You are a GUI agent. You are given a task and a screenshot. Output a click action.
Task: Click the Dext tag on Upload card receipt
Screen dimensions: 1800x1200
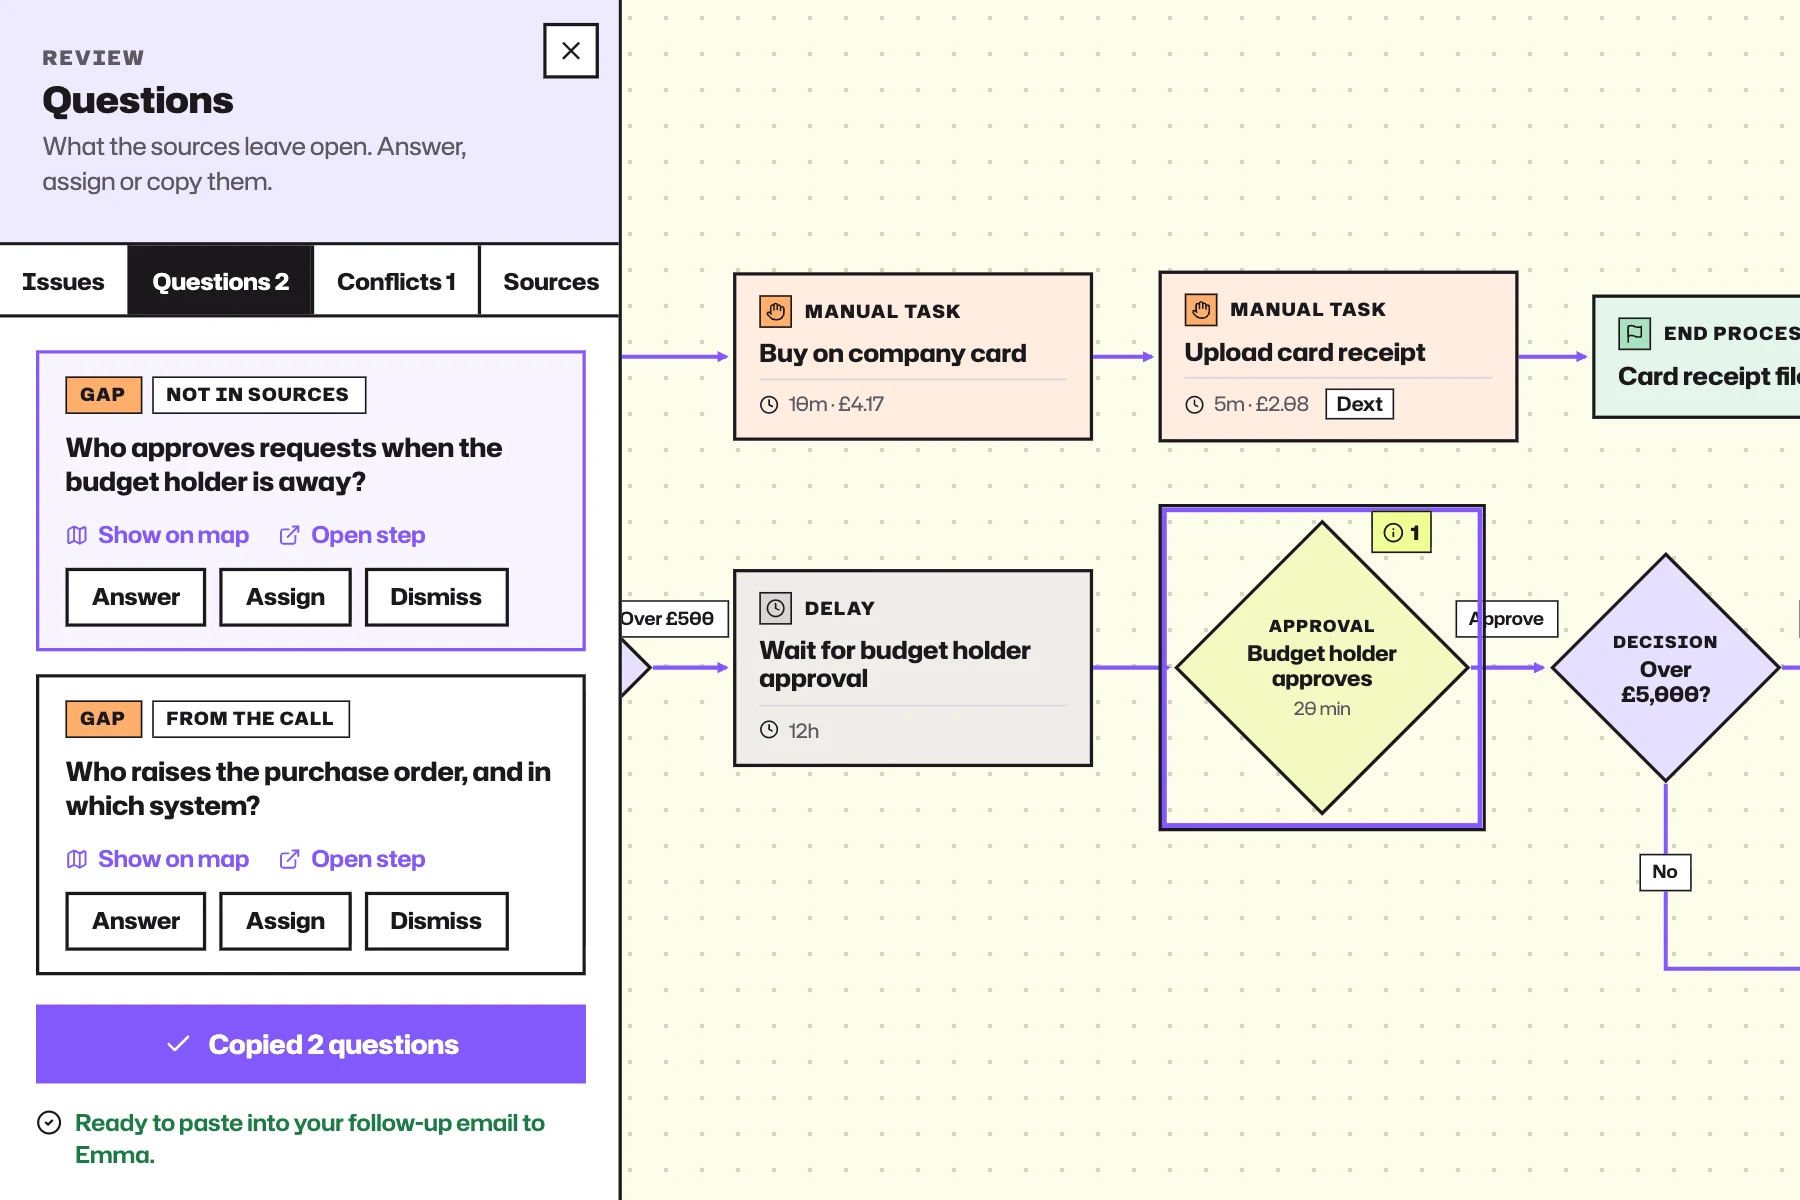point(1359,404)
